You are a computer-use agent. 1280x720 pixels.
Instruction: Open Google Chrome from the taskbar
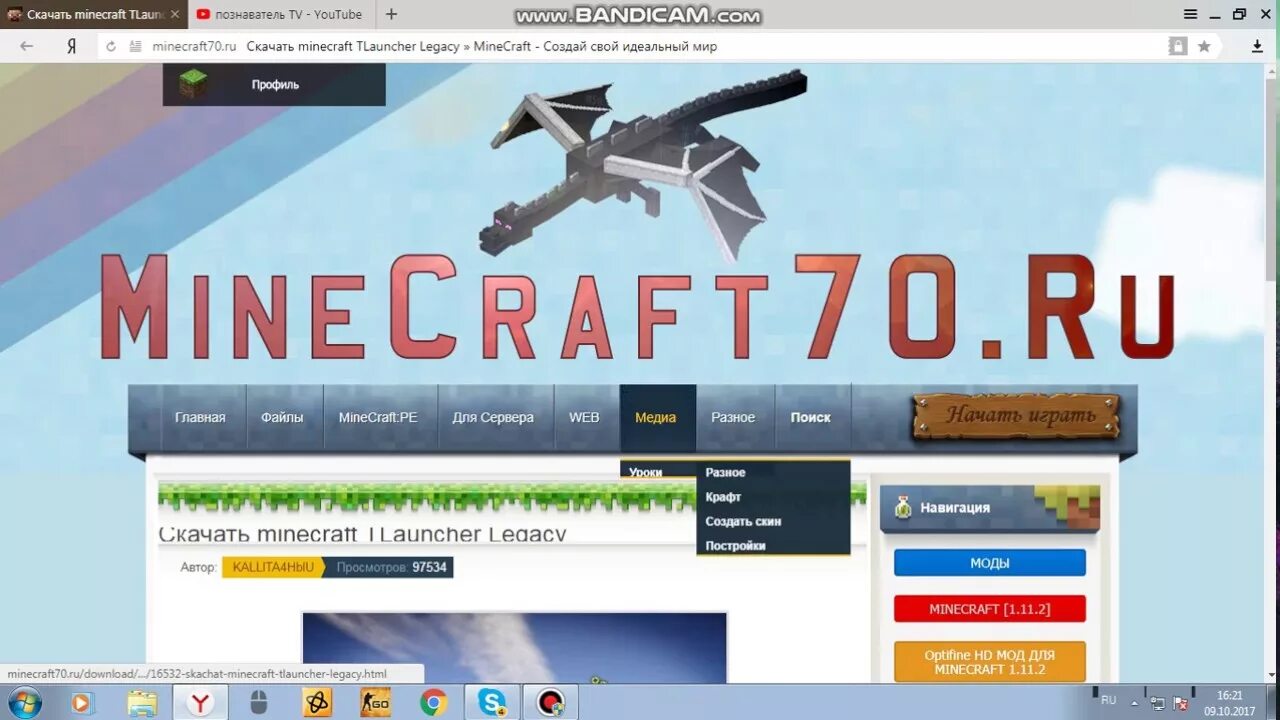click(x=433, y=703)
